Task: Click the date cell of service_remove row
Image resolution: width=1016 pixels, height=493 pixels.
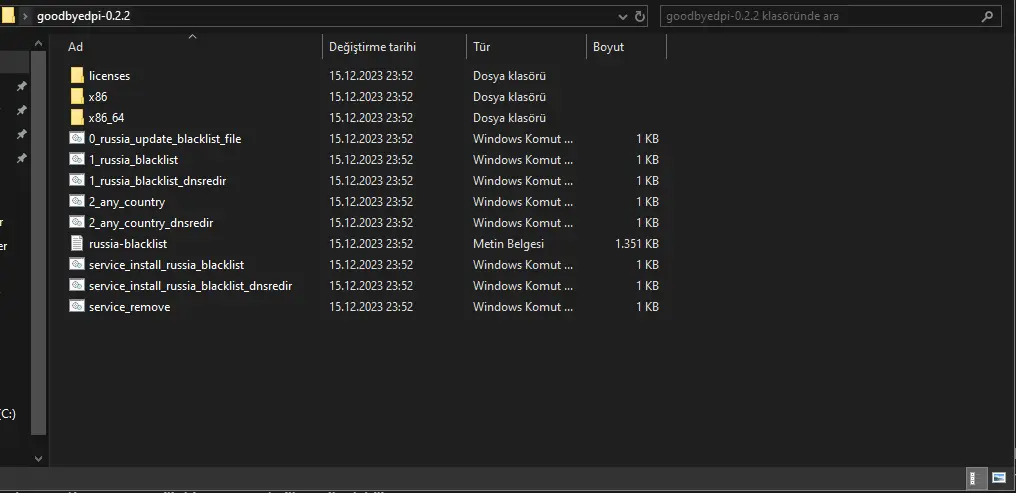Action: [371, 306]
